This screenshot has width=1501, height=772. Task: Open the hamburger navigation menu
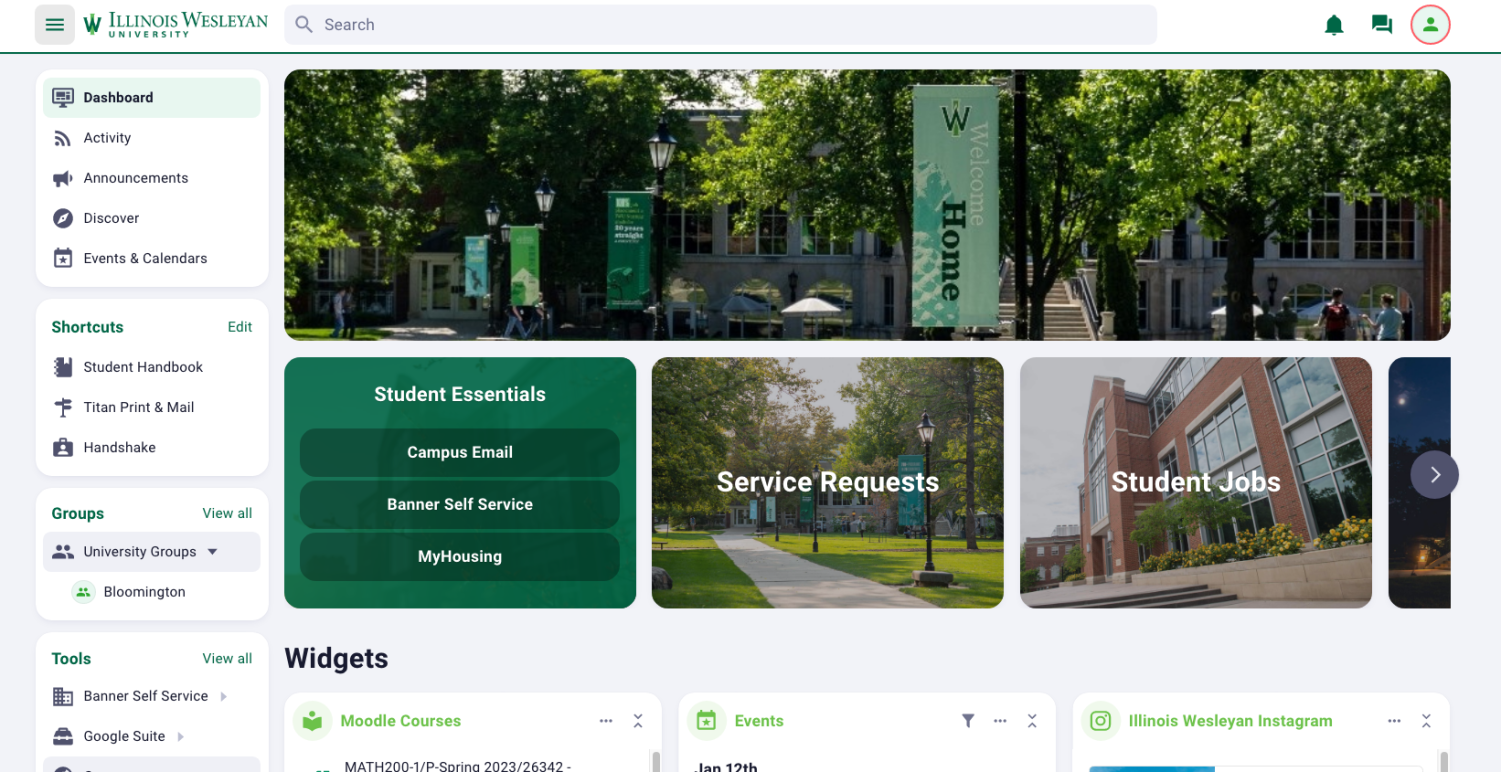pyautogui.click(x=55, y=25)
